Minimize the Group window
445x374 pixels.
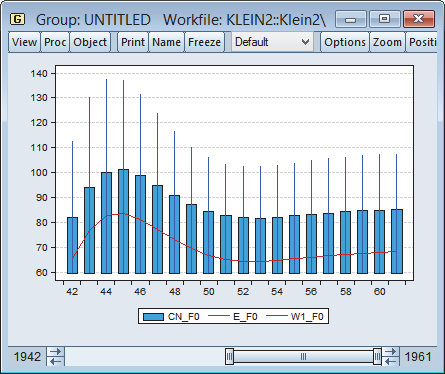coord(350,19)
